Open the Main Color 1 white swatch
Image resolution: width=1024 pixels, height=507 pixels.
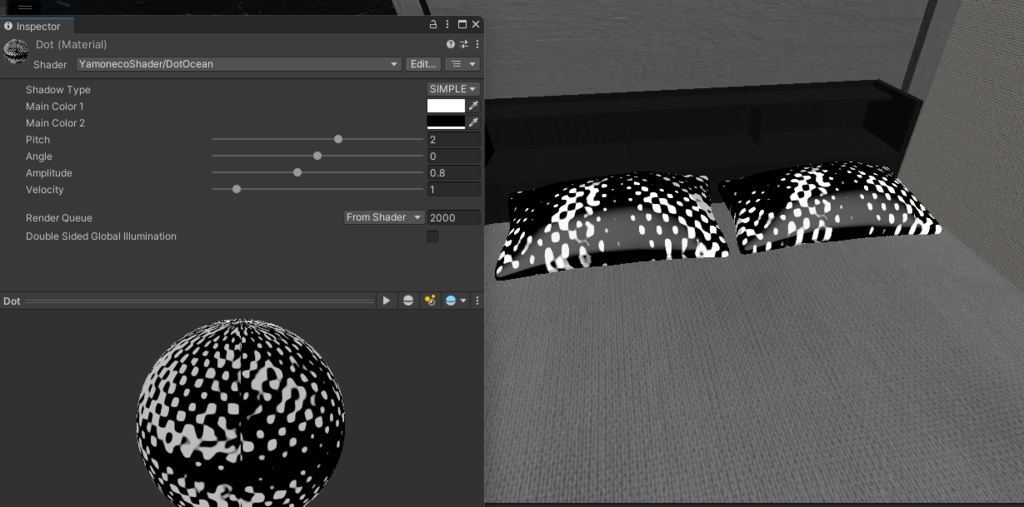click(x=446, y=106)
